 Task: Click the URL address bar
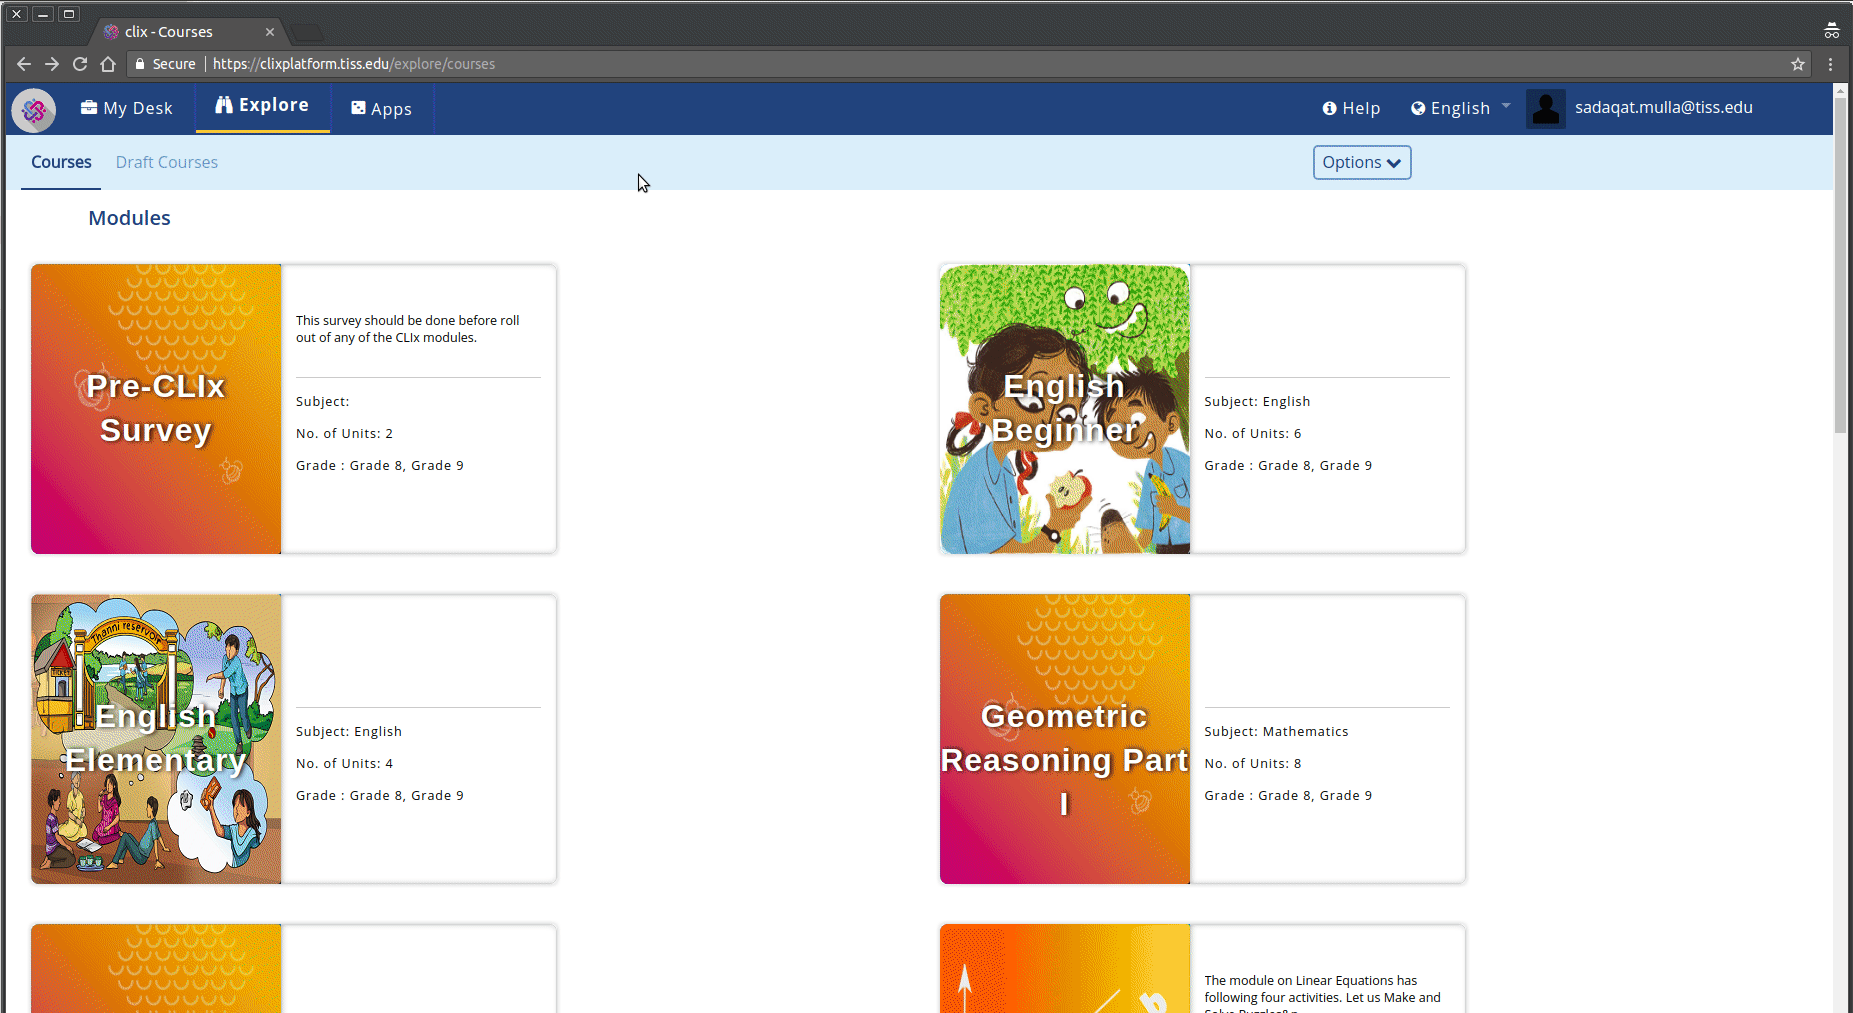pyautogui.click(x=900, y=64)
